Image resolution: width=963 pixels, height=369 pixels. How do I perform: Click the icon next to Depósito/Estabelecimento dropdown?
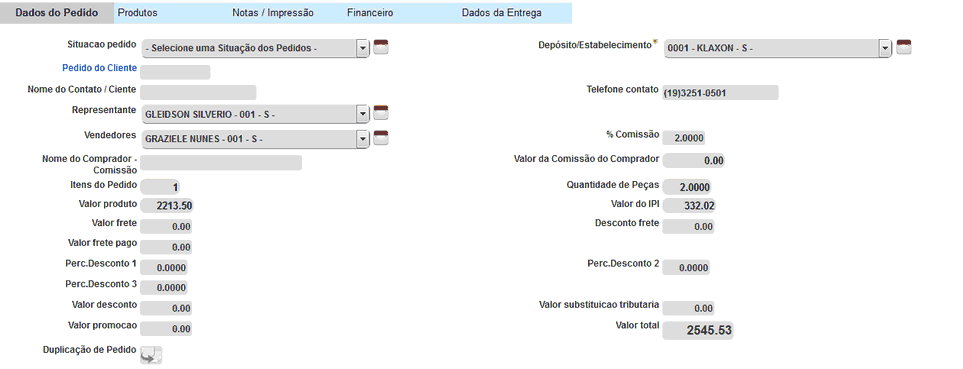click(903, 47)
